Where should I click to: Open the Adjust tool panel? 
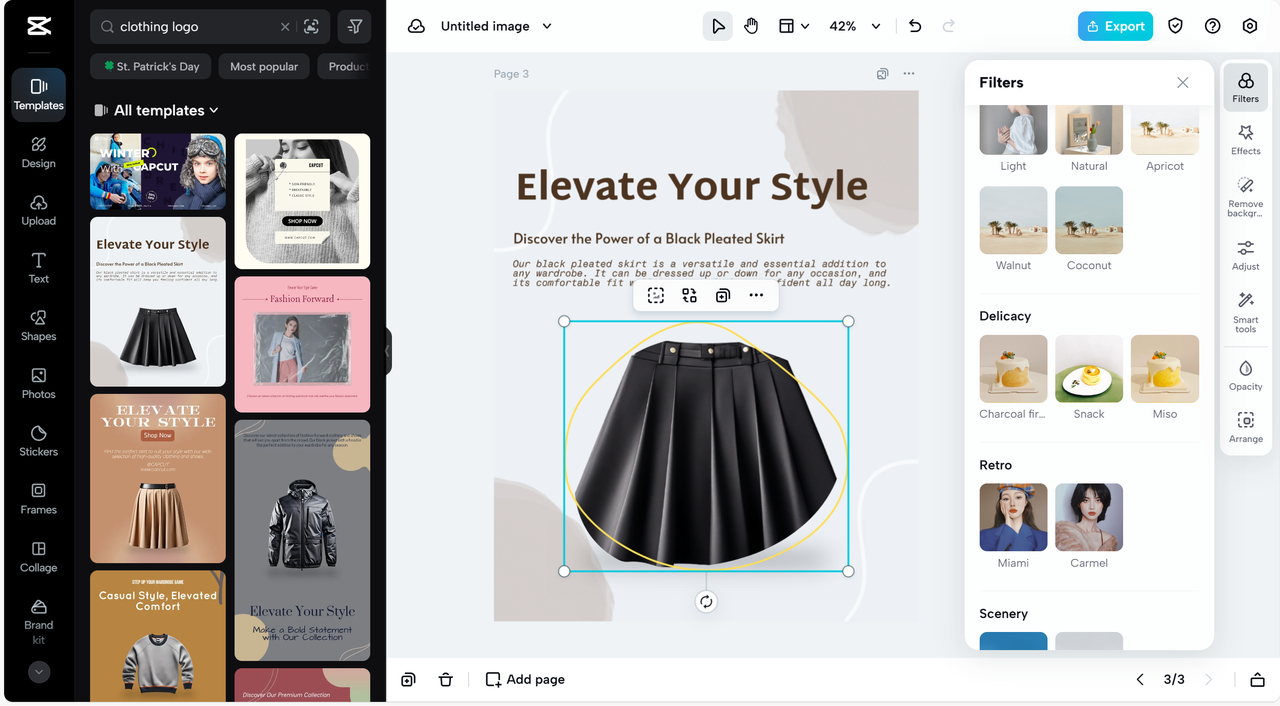[1245, 255]
